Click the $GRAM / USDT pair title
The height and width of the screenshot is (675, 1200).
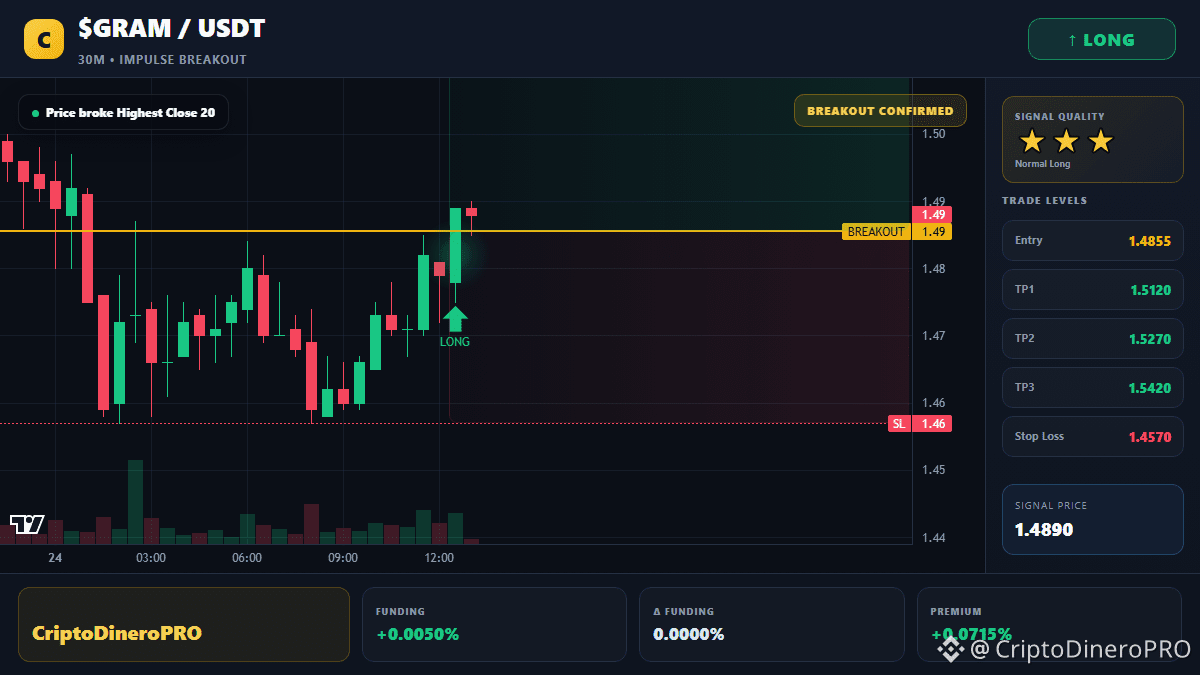[172, 28]
